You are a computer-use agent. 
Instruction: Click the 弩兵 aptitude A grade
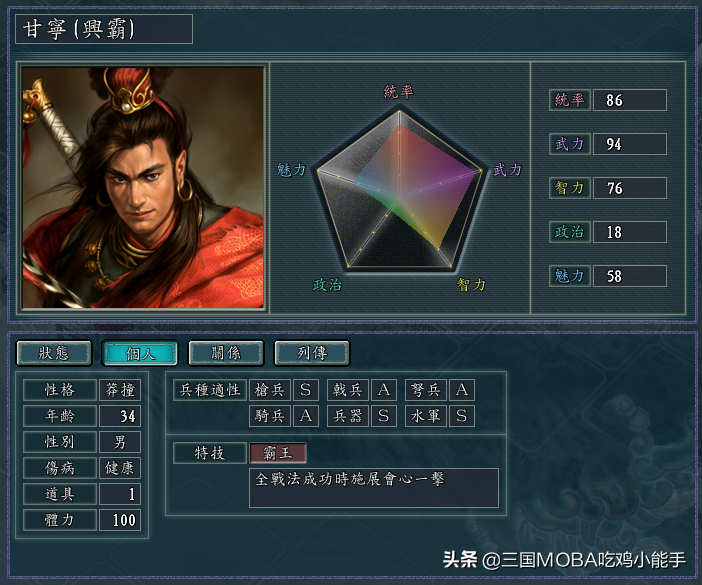[x=462, y=390]
